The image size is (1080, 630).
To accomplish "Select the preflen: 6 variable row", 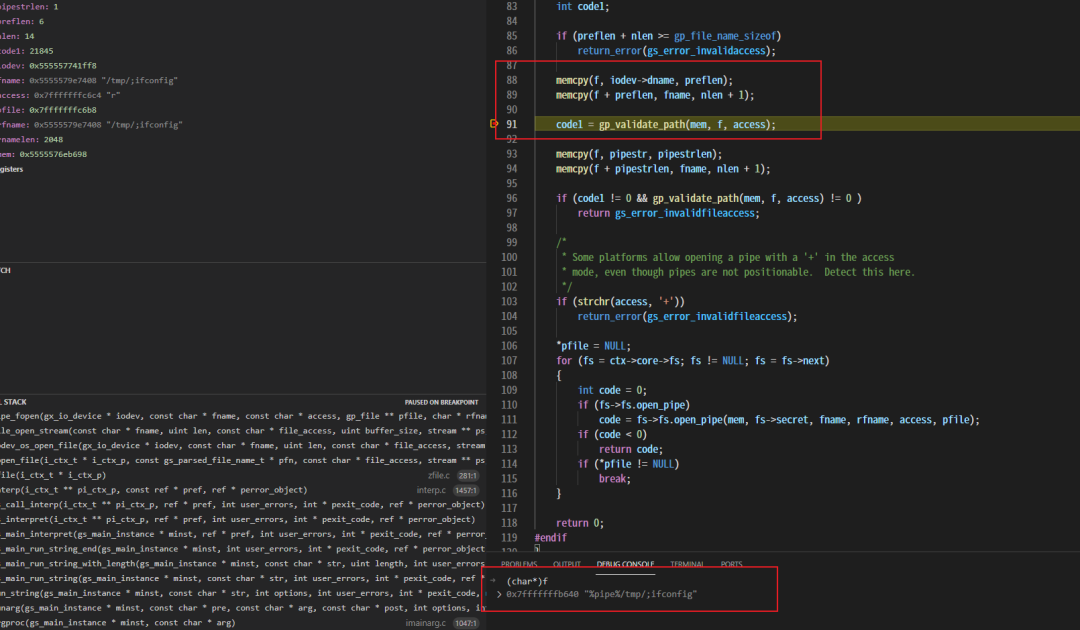I will (243, 21).
